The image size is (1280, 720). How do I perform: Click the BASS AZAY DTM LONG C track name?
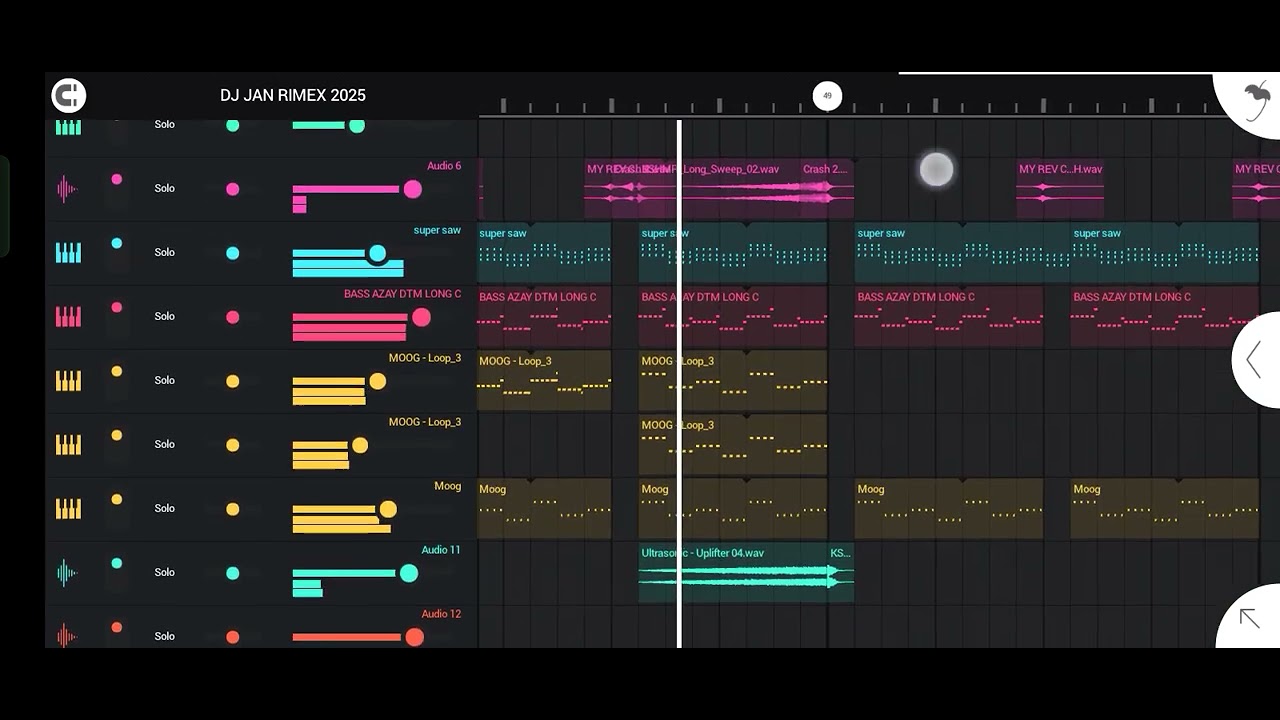[x=403, y=294]
